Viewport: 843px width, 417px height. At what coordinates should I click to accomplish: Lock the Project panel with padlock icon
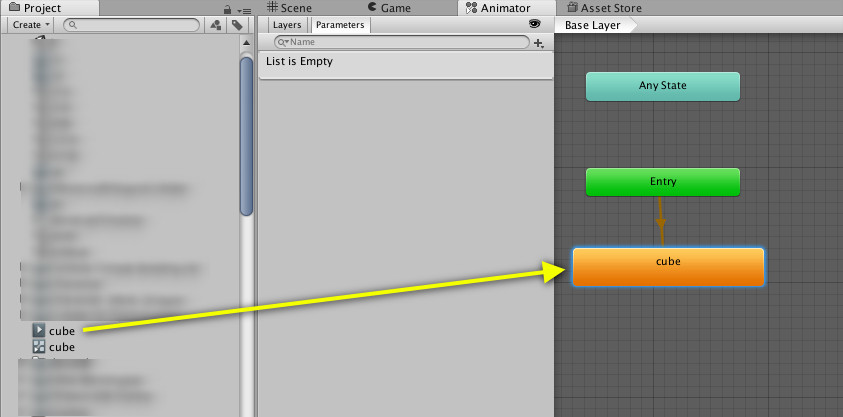(x=227, y=10)
